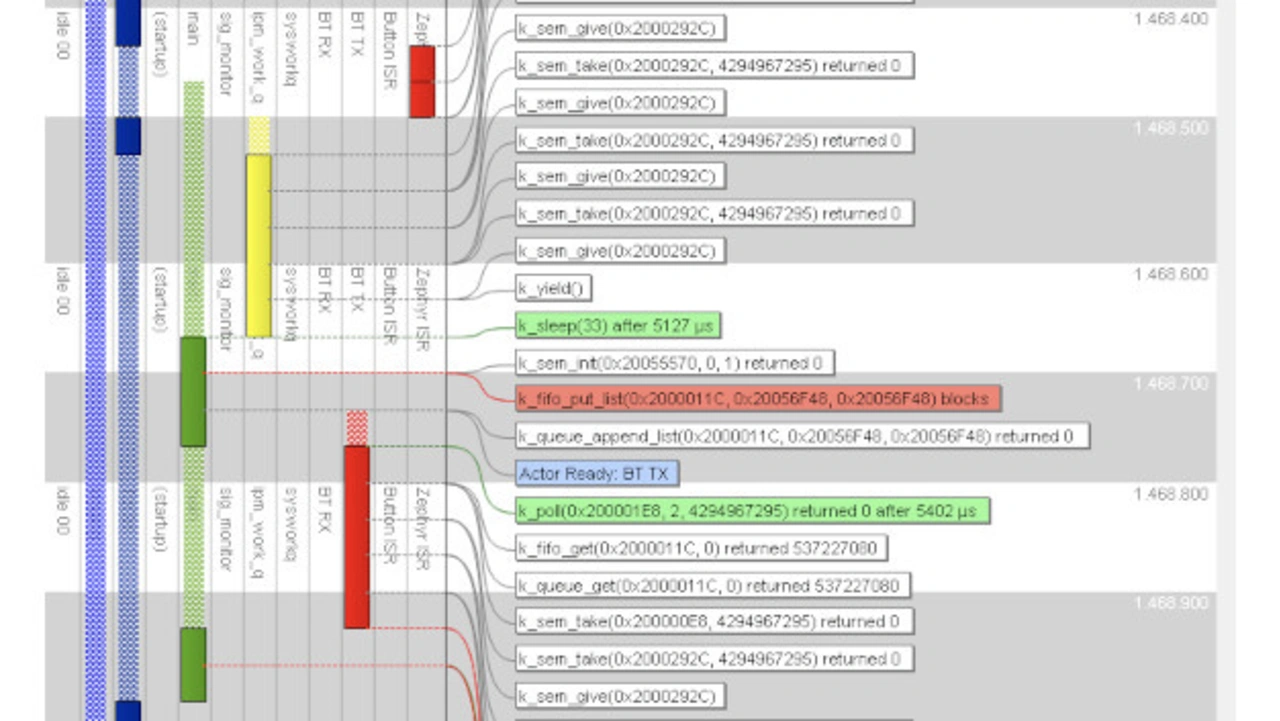Click the 1.468.800 timestamp marker

click(1170, 494)
